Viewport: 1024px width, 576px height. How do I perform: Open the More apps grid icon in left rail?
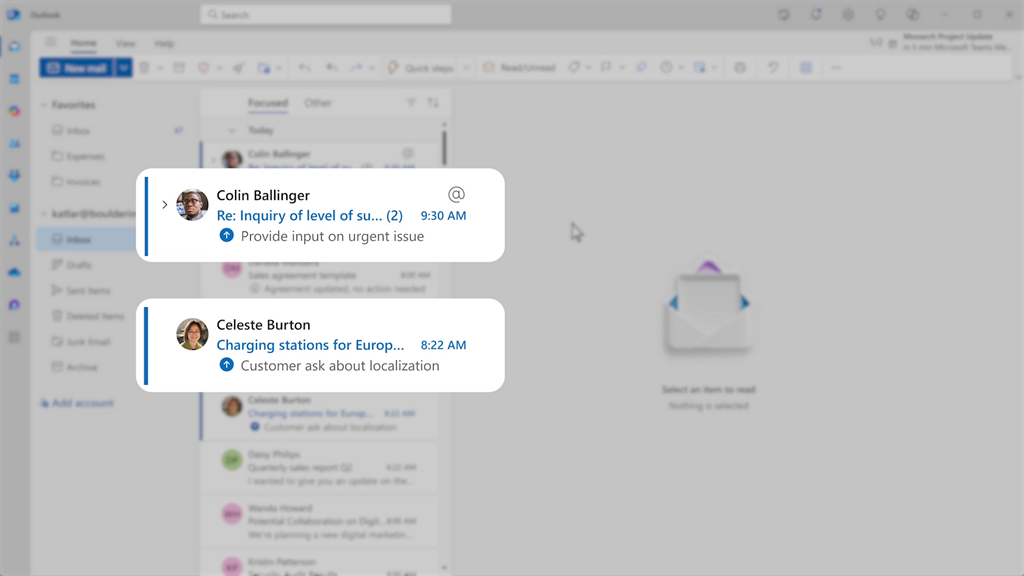(14, 337)
